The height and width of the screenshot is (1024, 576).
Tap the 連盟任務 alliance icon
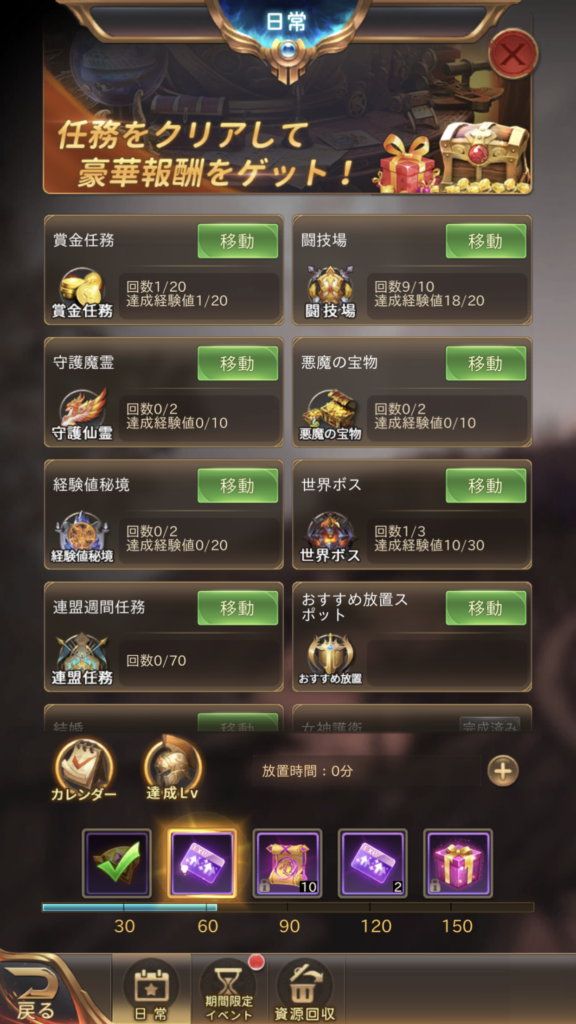82,660
